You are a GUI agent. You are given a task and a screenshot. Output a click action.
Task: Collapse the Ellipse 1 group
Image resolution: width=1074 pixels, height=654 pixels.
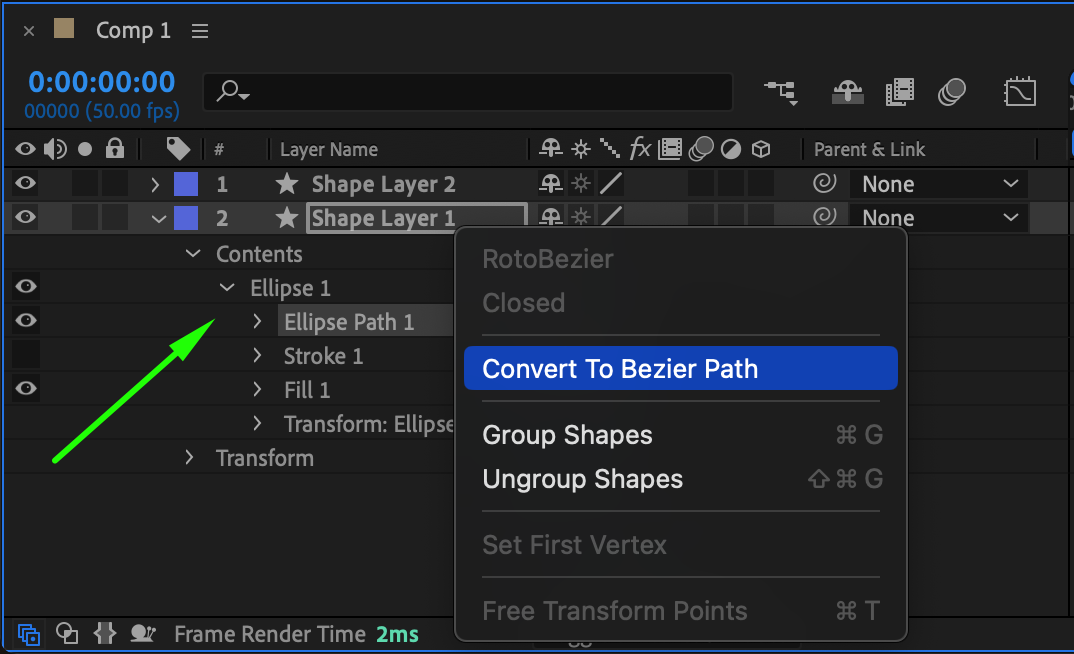226,288
